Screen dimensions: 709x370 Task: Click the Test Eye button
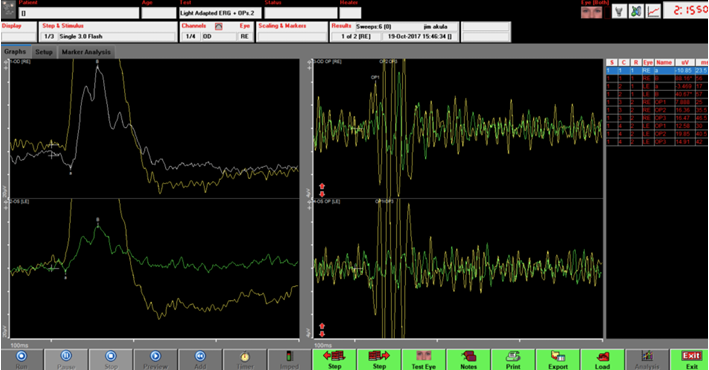pos(423,360)
